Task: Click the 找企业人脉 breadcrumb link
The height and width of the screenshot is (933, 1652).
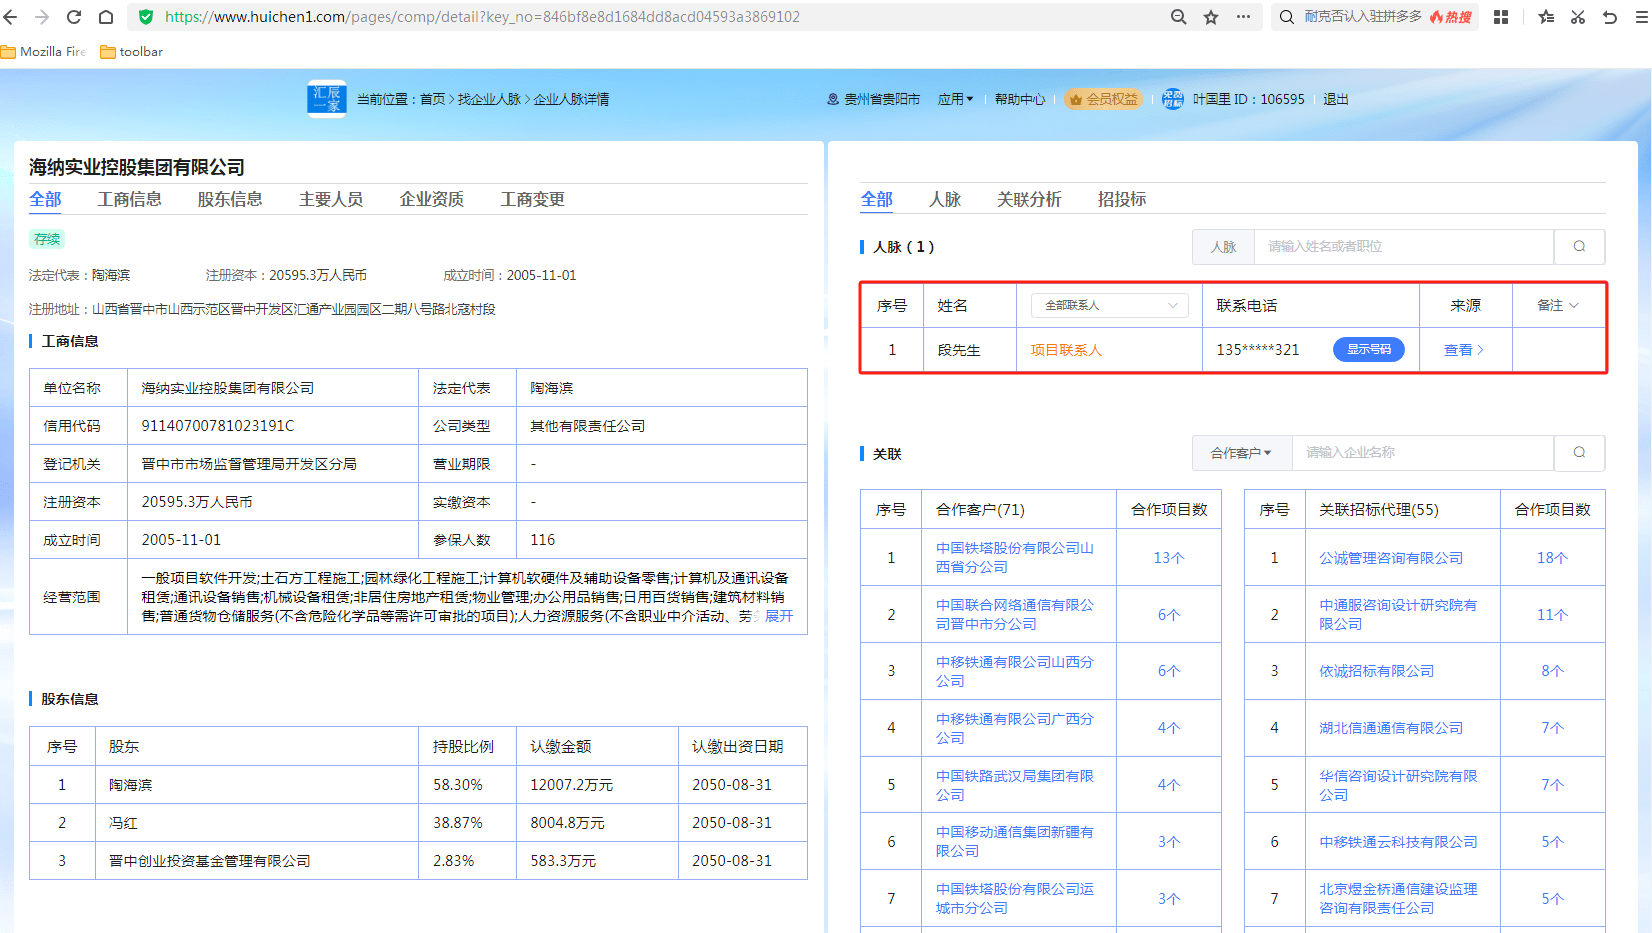Action: [489, 99]
